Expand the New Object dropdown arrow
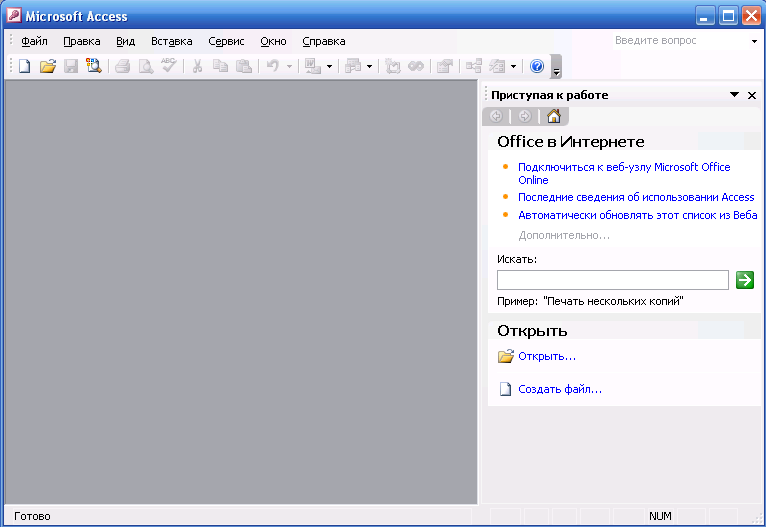 [513, 66]
